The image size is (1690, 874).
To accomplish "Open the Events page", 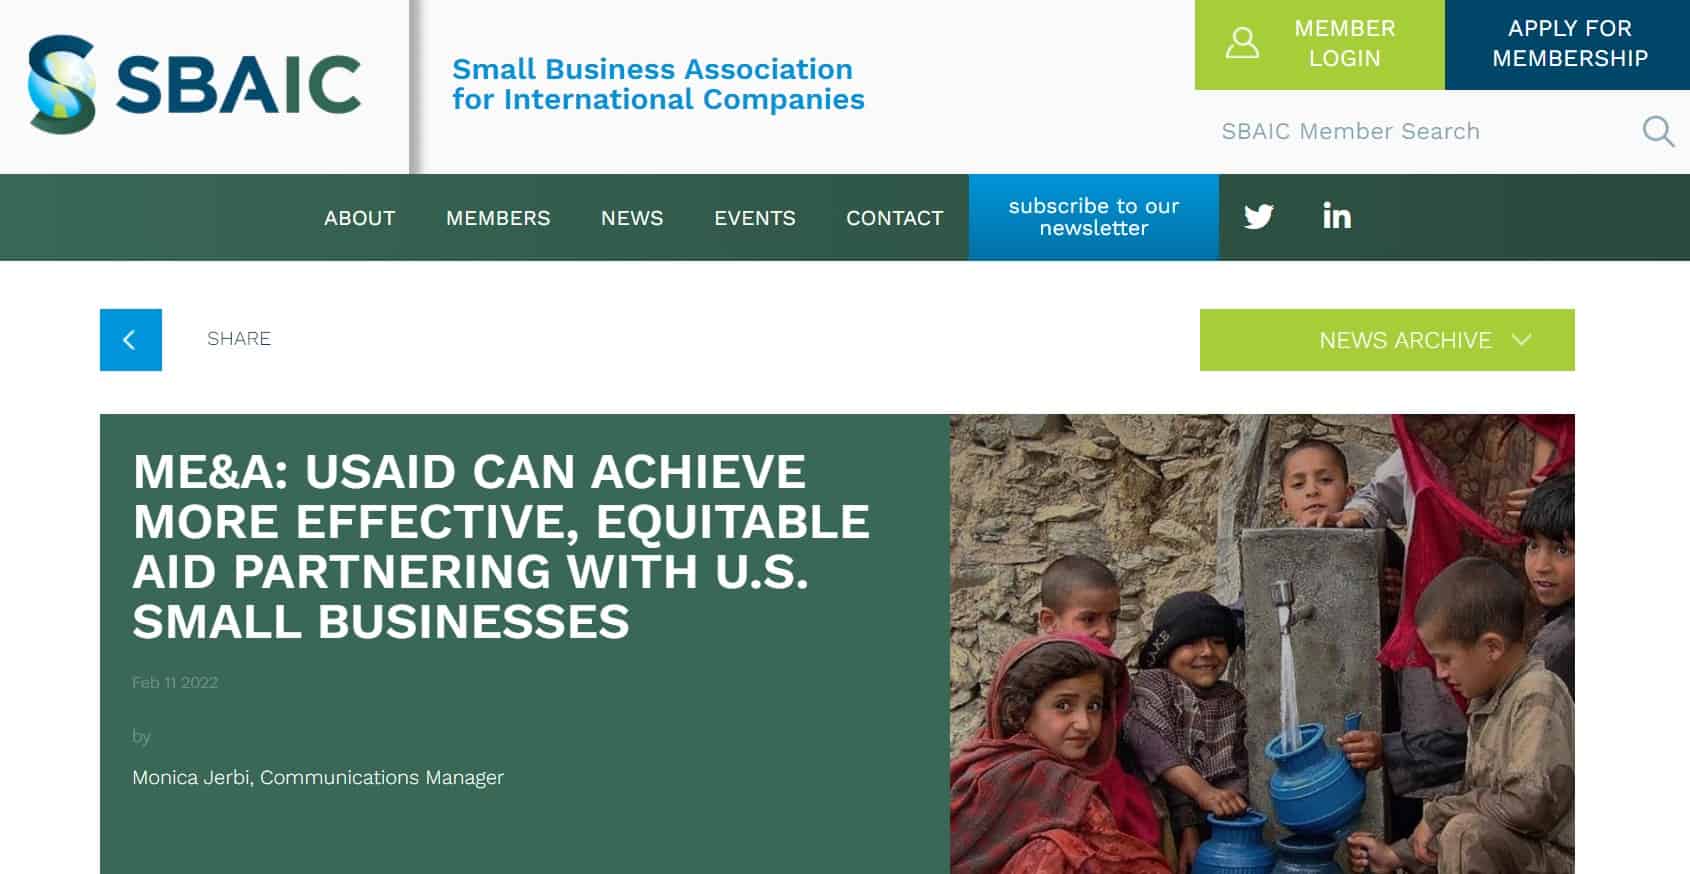I will click(755, 218).
